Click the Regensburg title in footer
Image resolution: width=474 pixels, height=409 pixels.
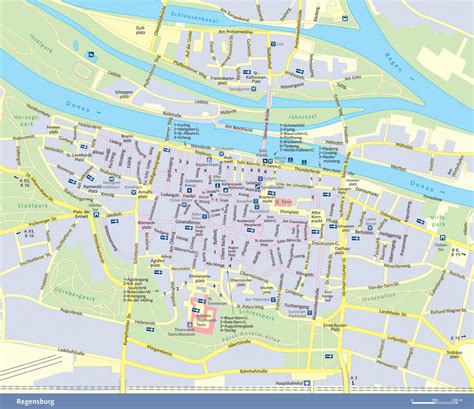tap(35, 402)
